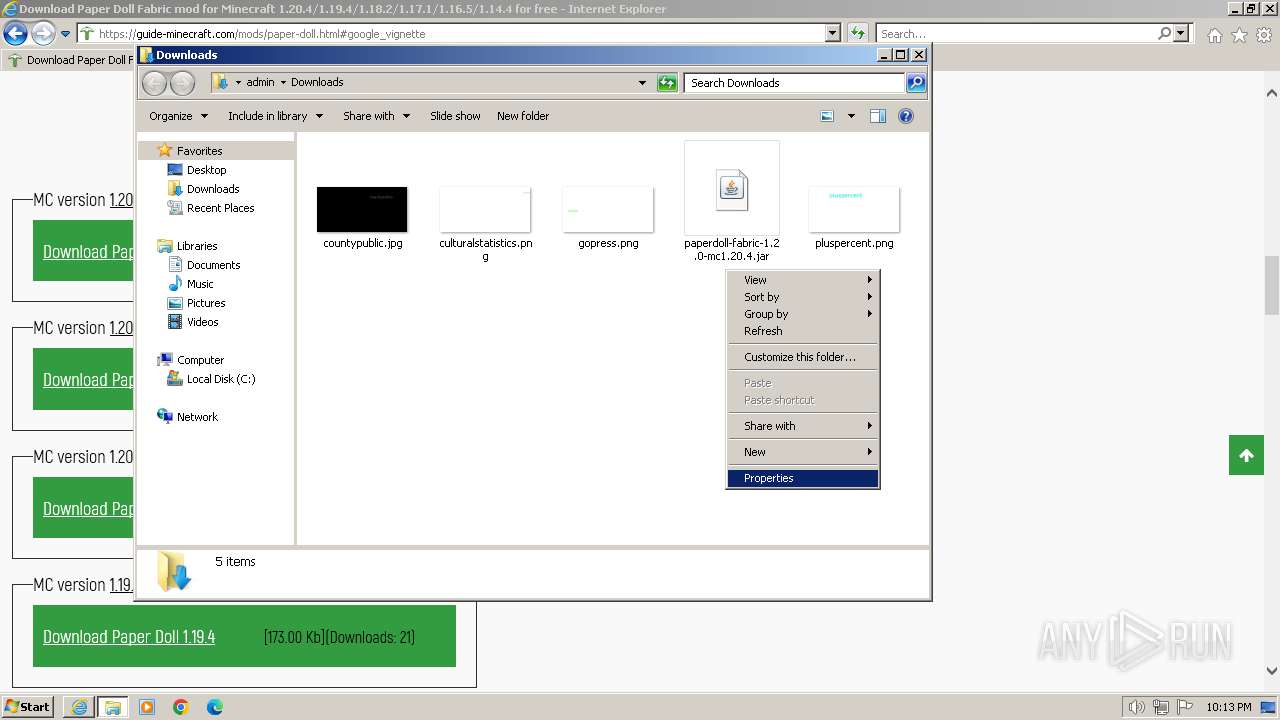The image size is (1280, 720).
Task: Open the view options dropdown arrow
Action: [851, 116]
